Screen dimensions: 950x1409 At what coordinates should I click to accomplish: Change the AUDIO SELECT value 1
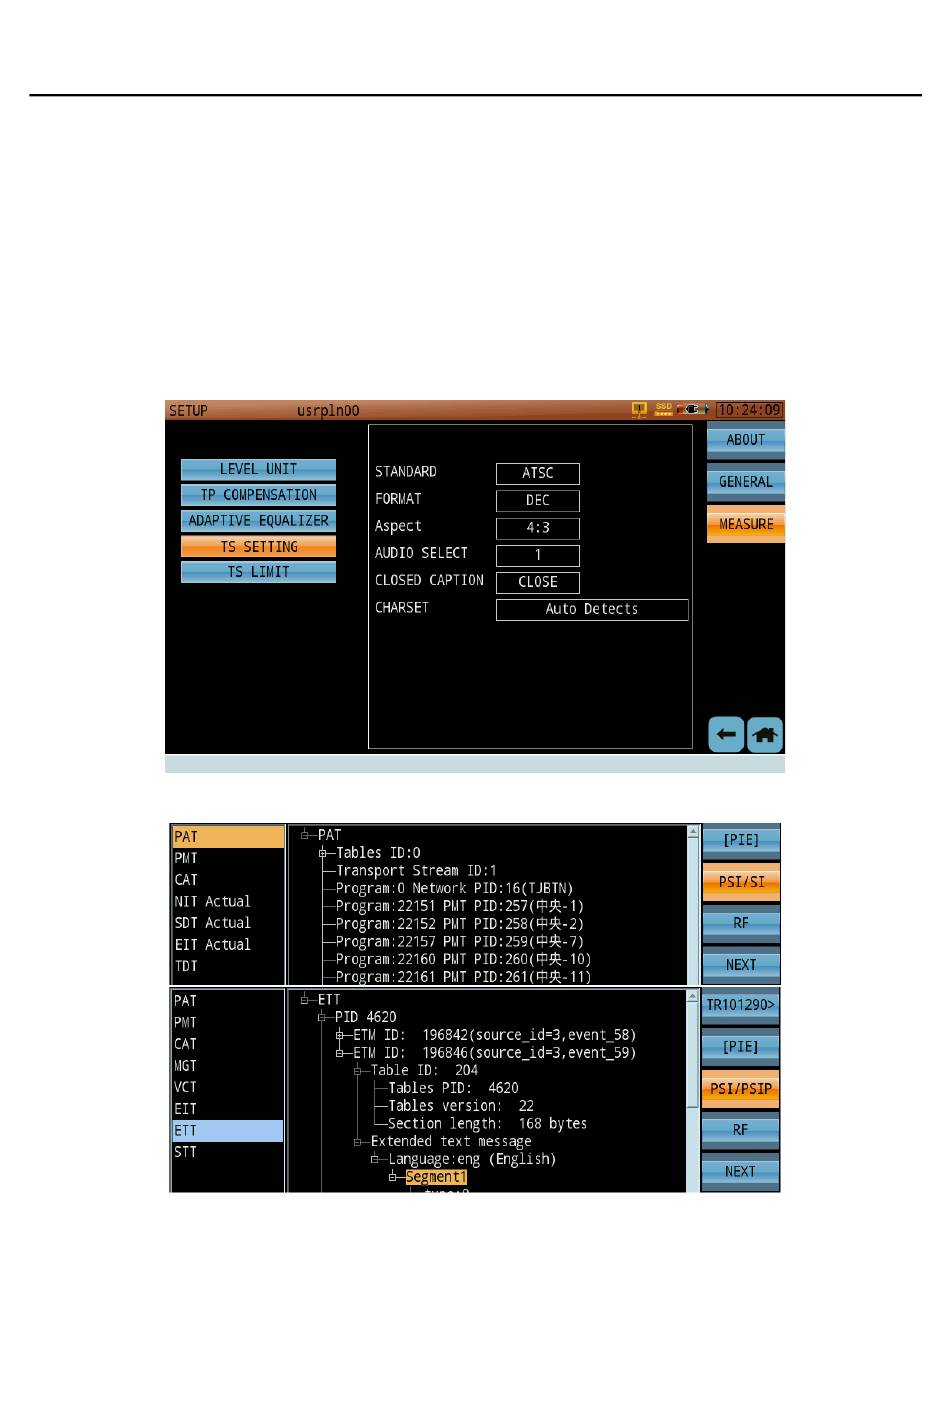(x=538, y=555)
